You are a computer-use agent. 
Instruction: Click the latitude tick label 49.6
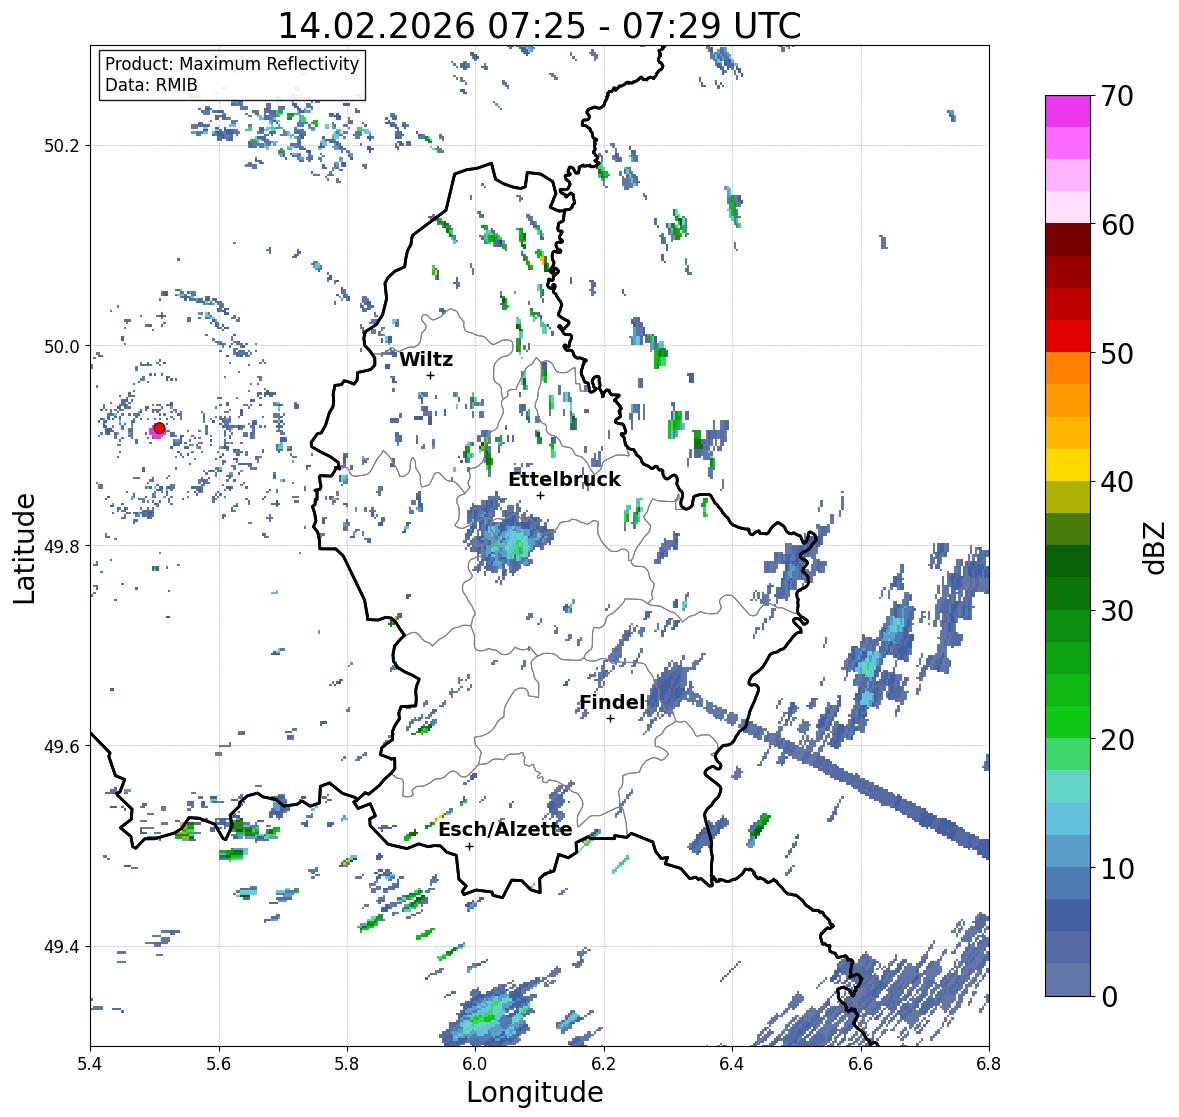coord(62,746)
